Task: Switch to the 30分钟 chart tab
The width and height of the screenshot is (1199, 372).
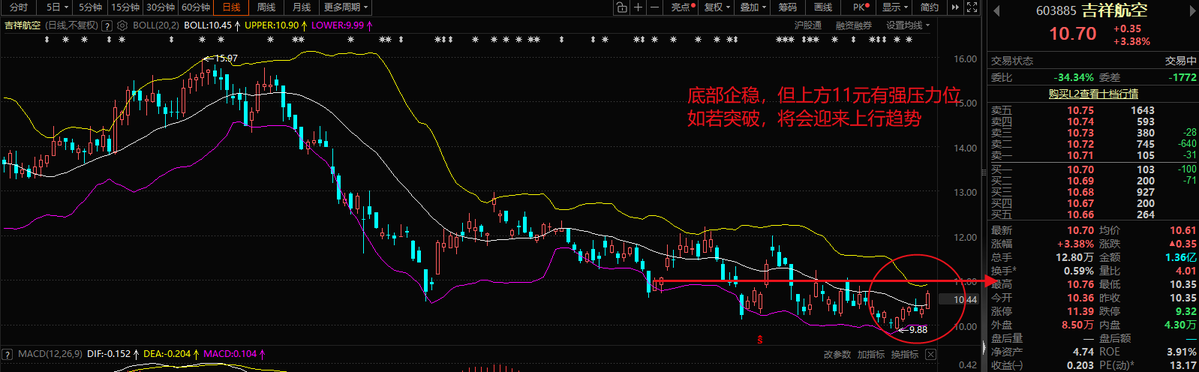Action: click(x=161, y=7)
